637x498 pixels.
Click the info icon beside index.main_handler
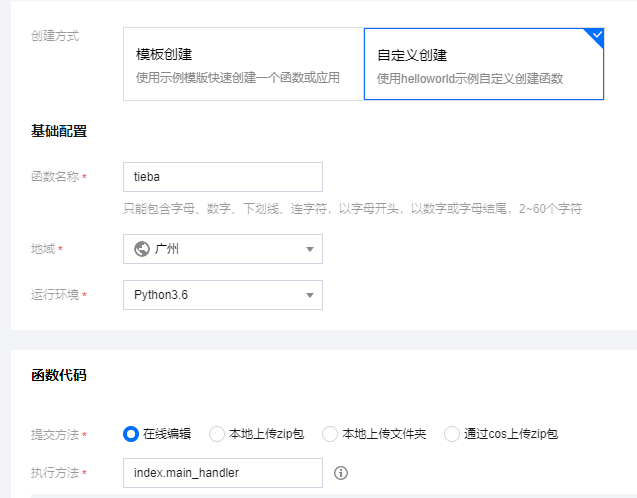click(341, 473)
